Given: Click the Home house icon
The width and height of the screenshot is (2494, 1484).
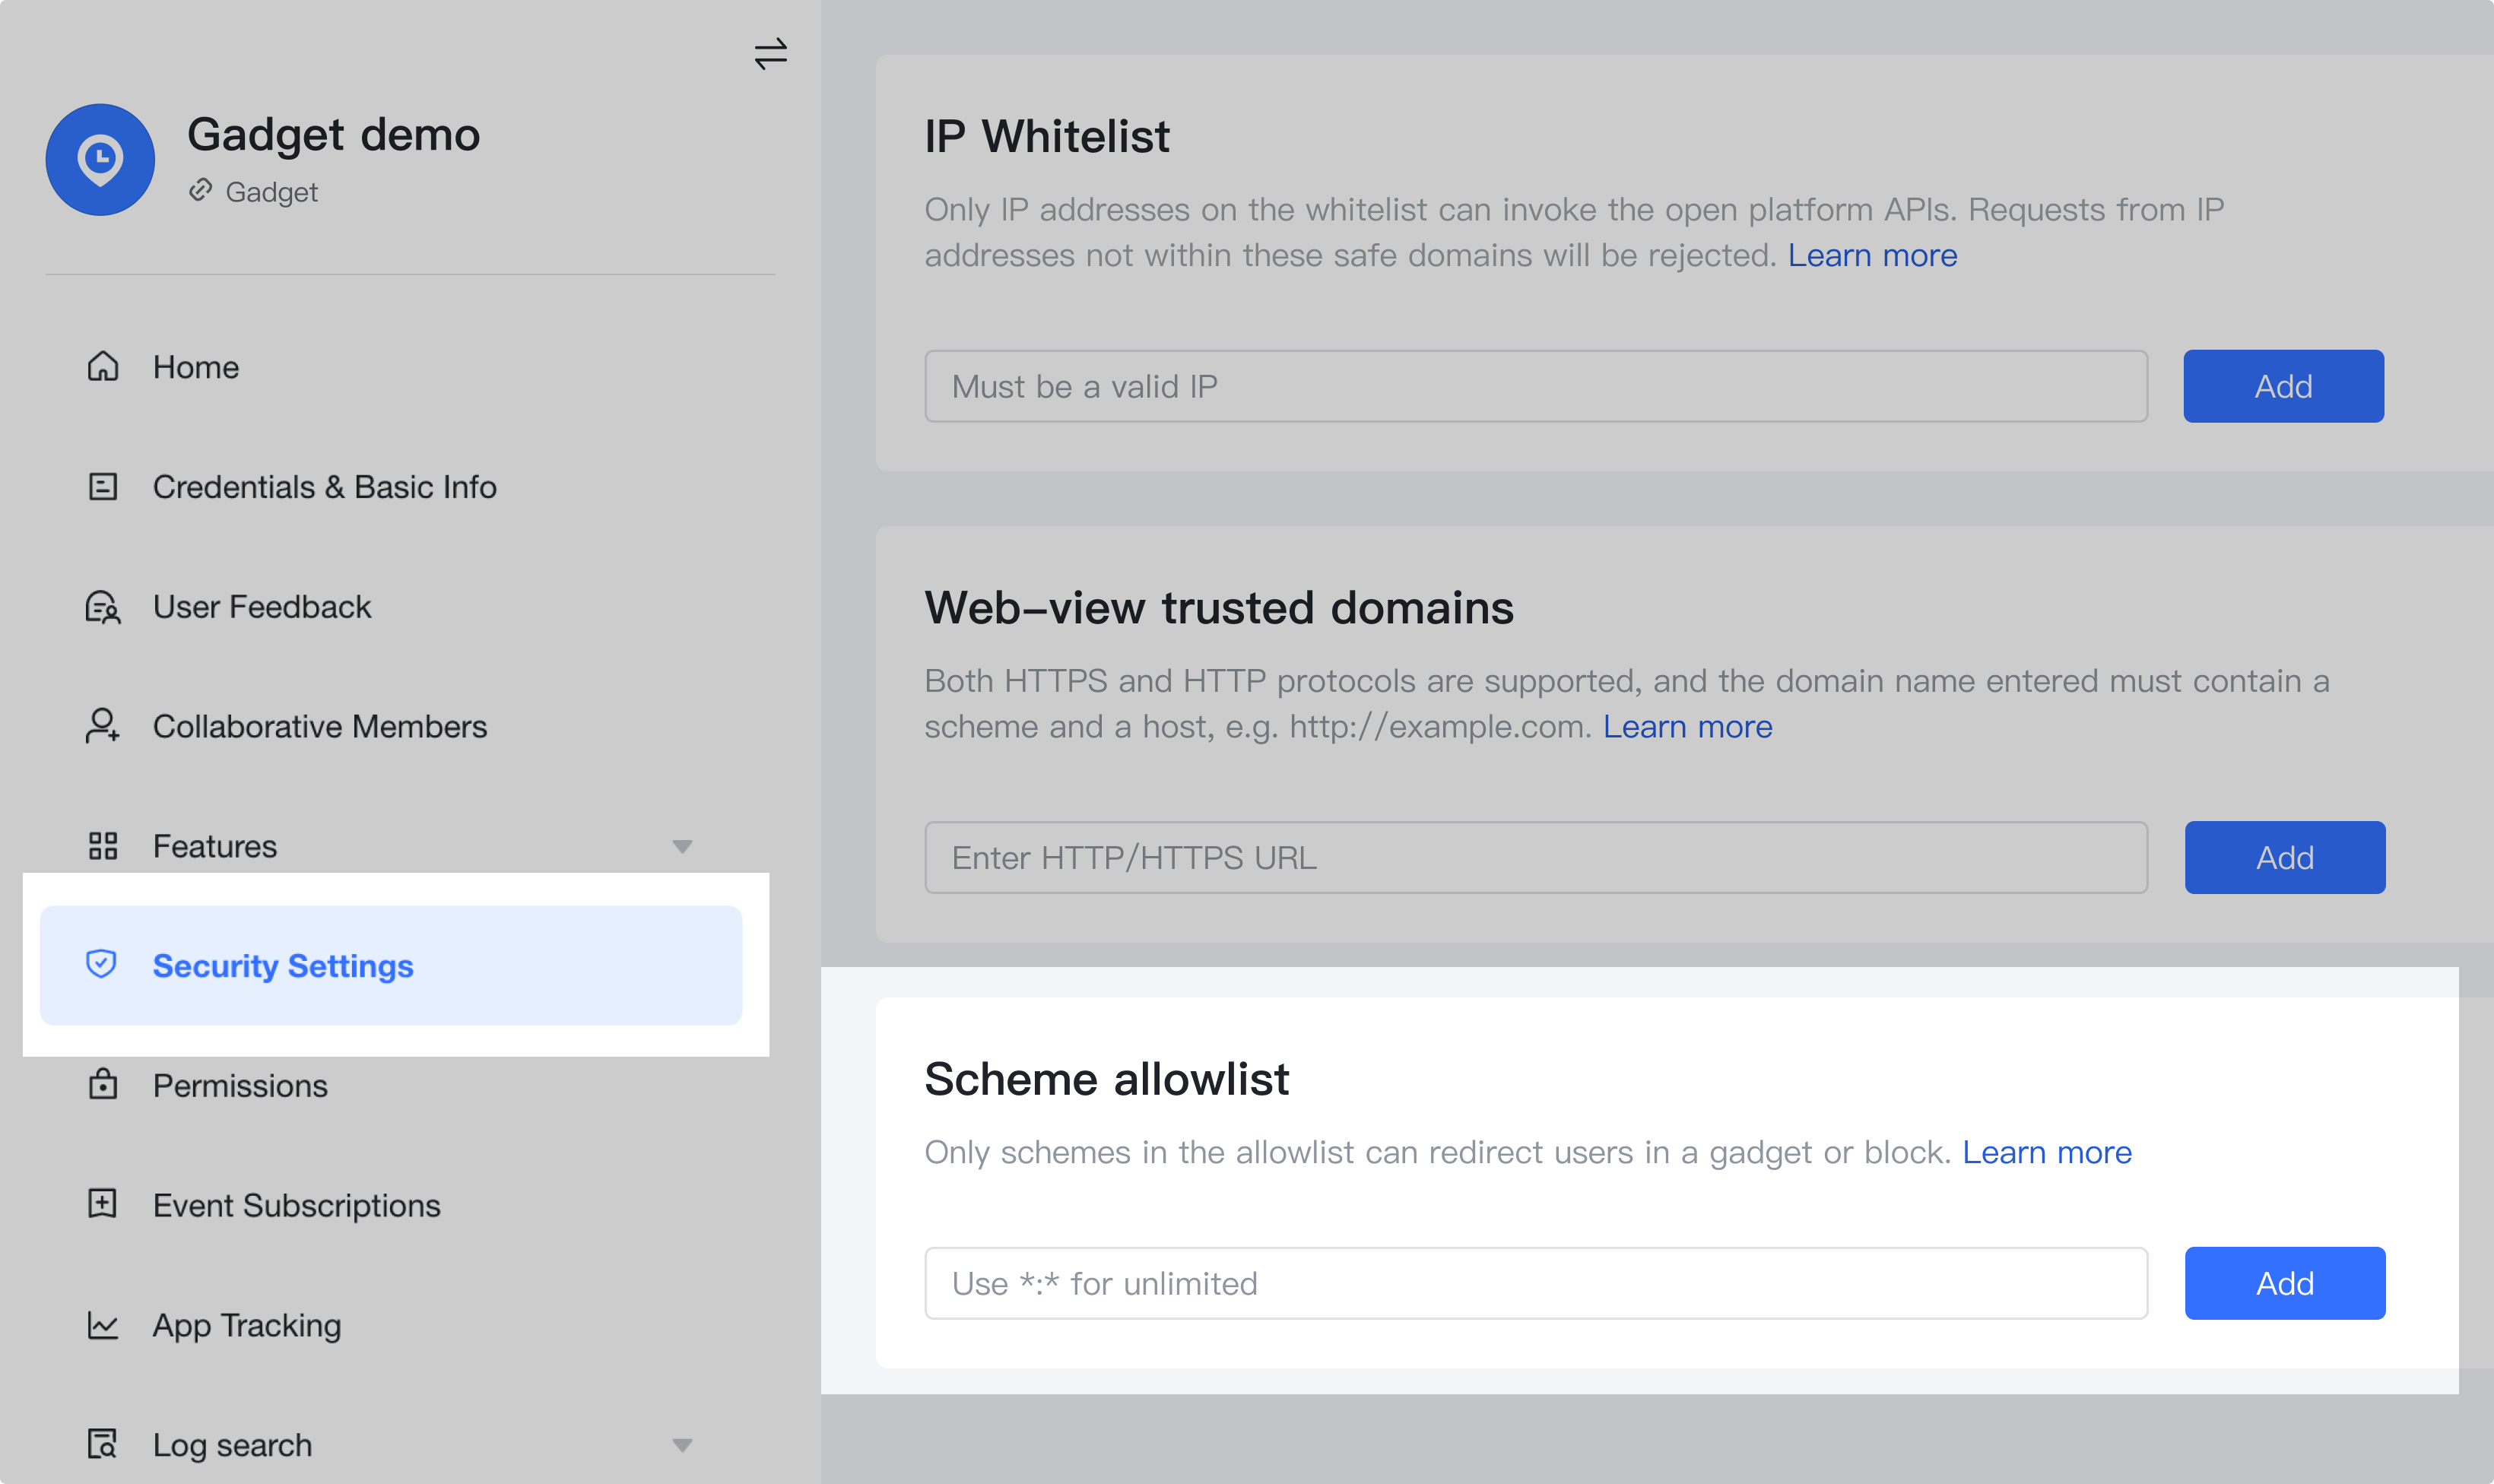Looking at the screenshot, I should (103, 367).
